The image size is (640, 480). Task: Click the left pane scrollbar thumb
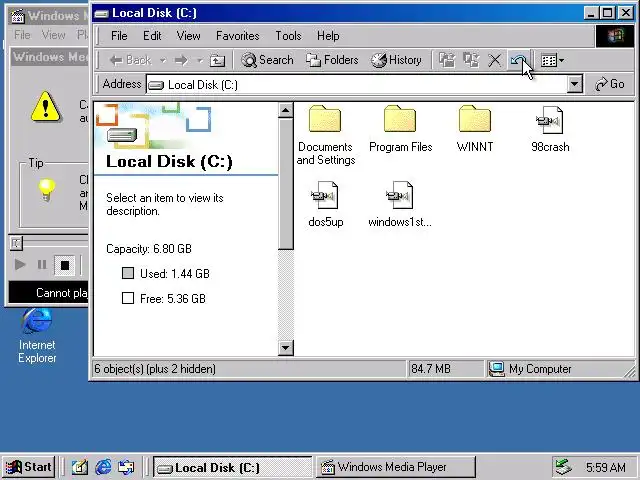[285, 184]
